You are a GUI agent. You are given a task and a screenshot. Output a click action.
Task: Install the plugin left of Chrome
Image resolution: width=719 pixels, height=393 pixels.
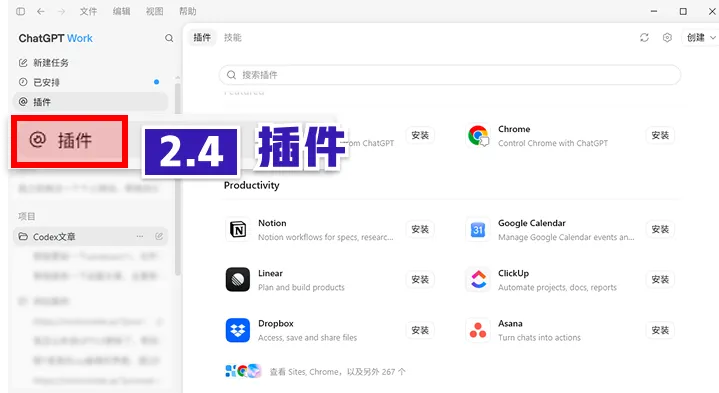point(420,135)
